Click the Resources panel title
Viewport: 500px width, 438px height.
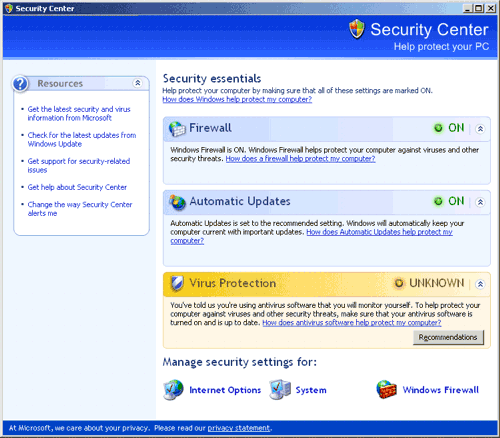click(60, 83)
